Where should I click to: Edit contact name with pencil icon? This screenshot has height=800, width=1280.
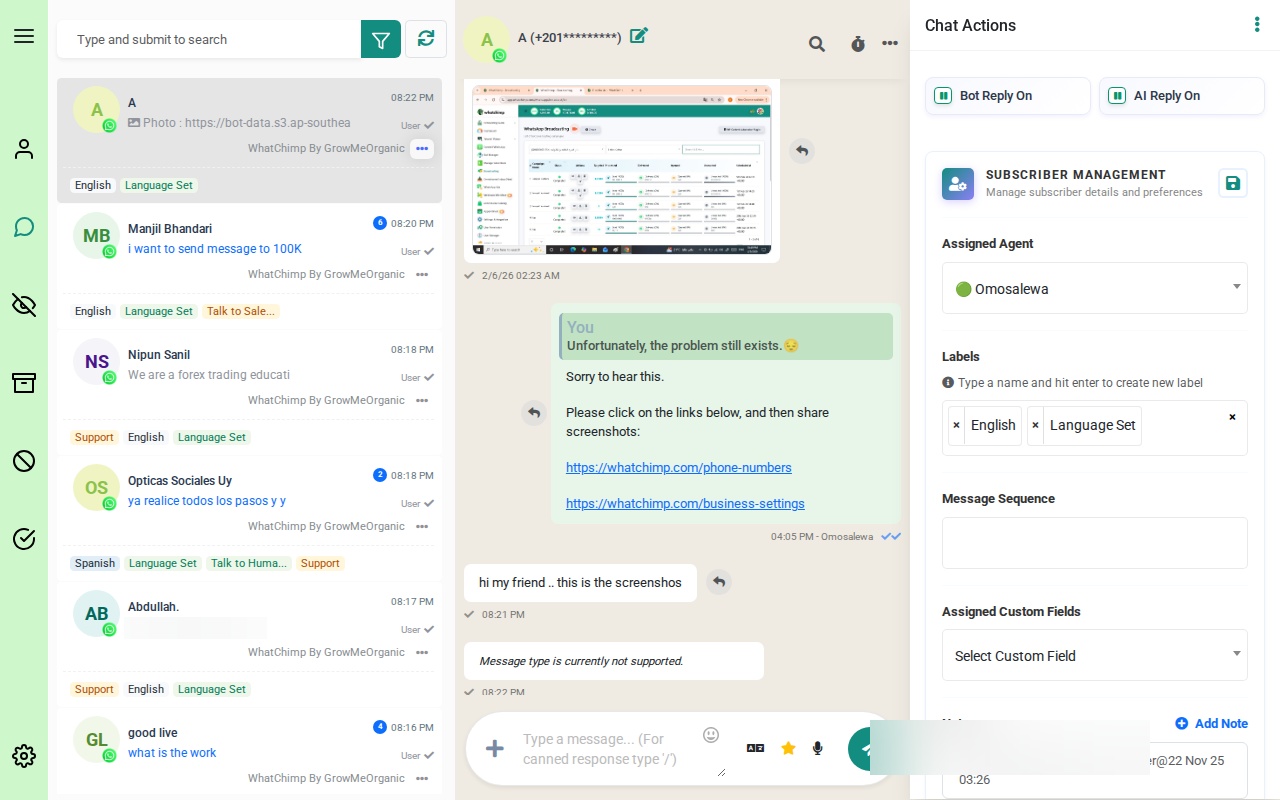point(639,36)
